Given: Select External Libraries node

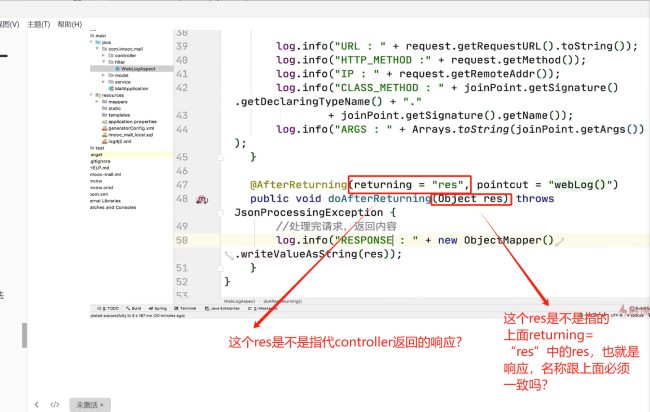Looking at the screenshot, I should point(105,201).
